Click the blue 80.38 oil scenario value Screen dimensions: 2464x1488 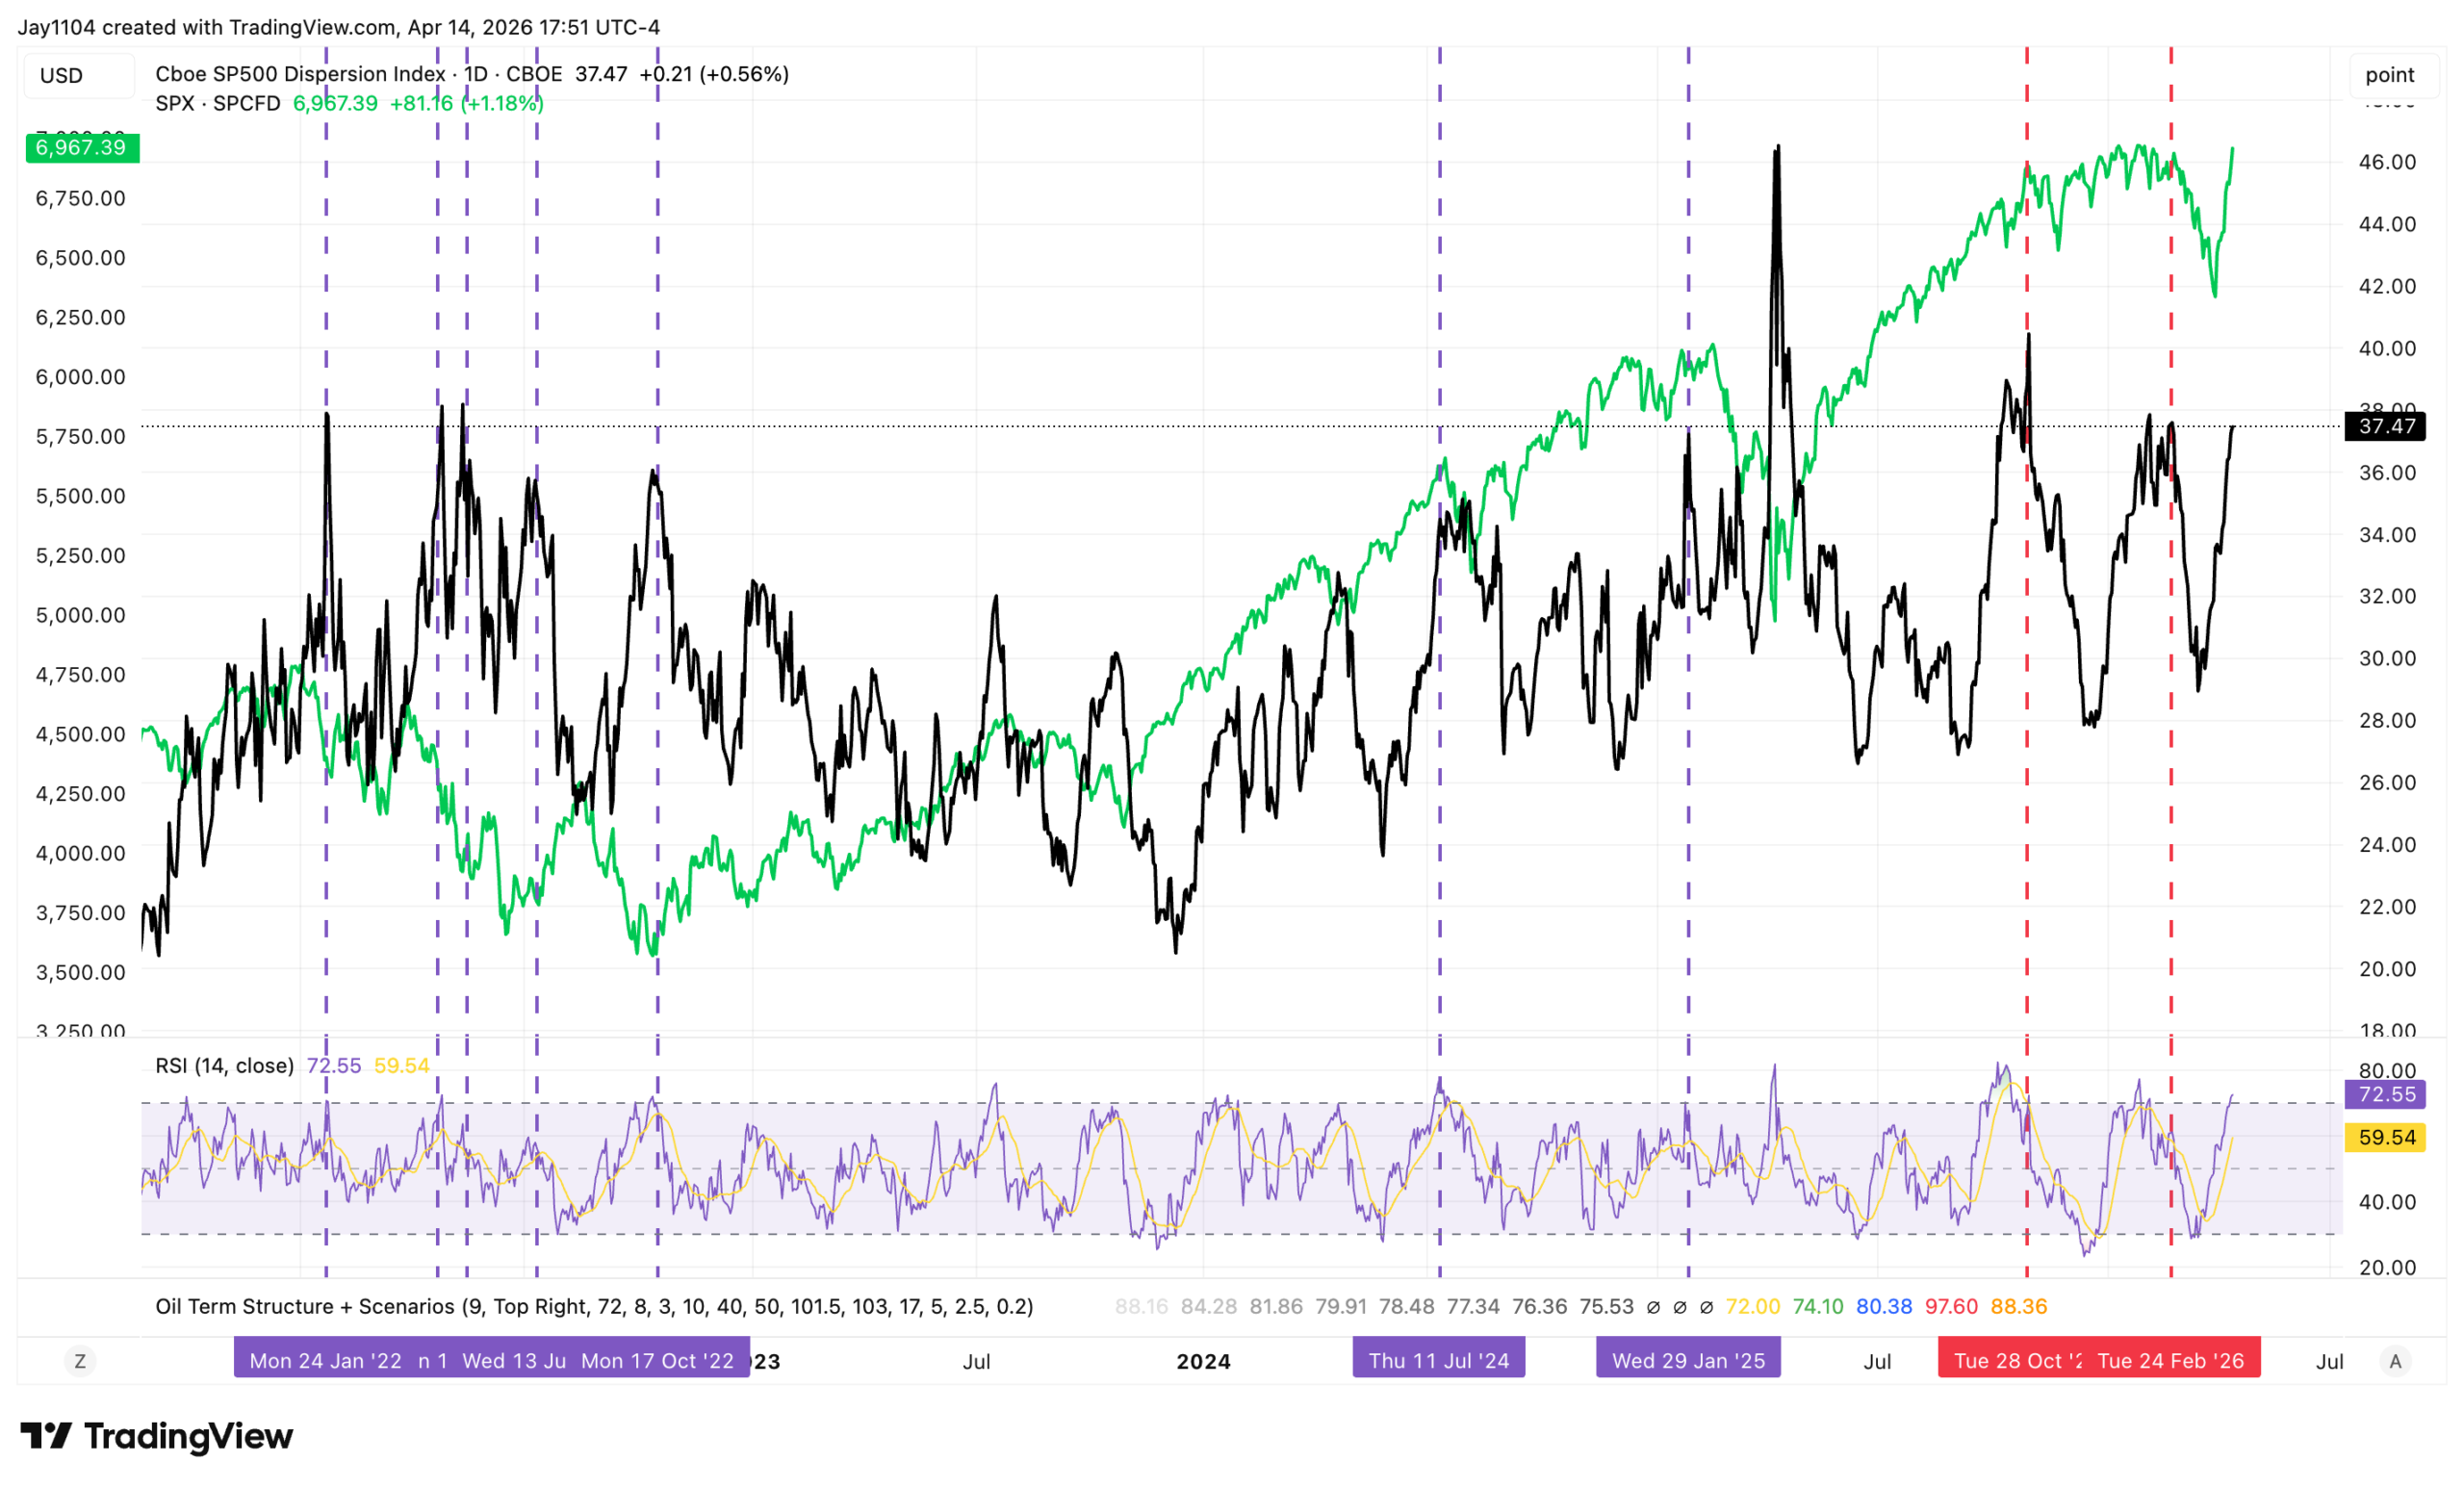tap(1883, 1306)
